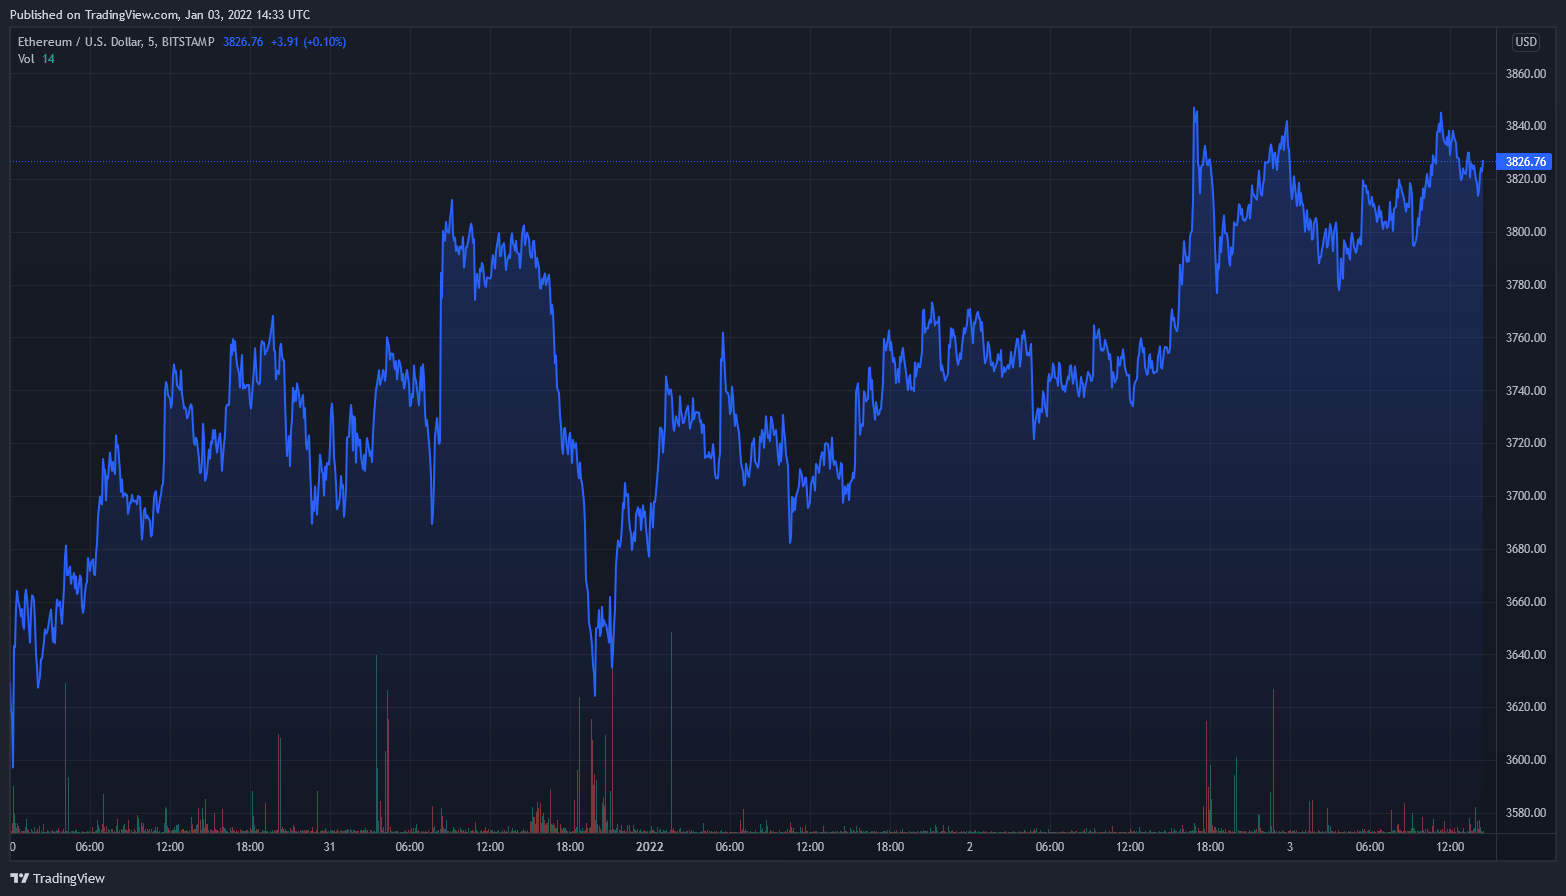The image size is (1566, 896).
Task: Click the 3640.00 price axis label
Action: [x=1526, y=655]
